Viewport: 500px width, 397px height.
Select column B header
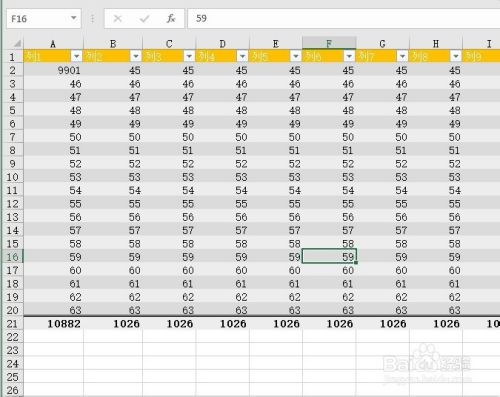113,44
